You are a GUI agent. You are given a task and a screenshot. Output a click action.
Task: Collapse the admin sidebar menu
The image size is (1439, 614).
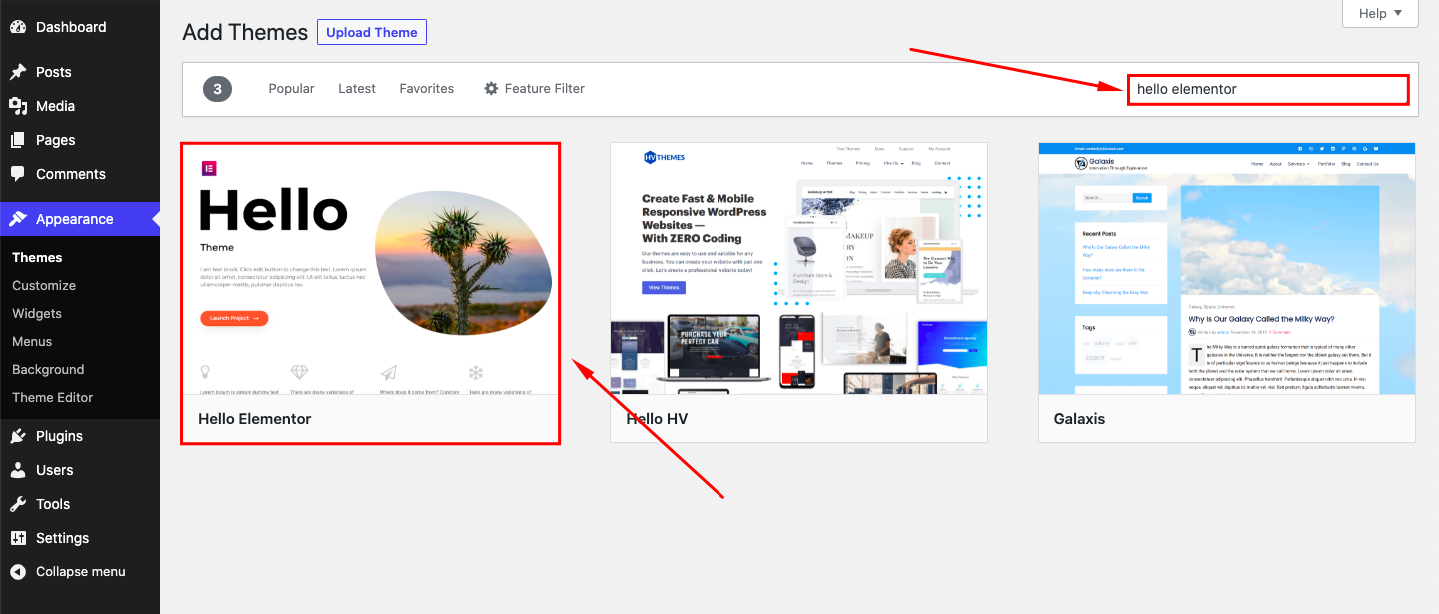(x=80, y=572)
